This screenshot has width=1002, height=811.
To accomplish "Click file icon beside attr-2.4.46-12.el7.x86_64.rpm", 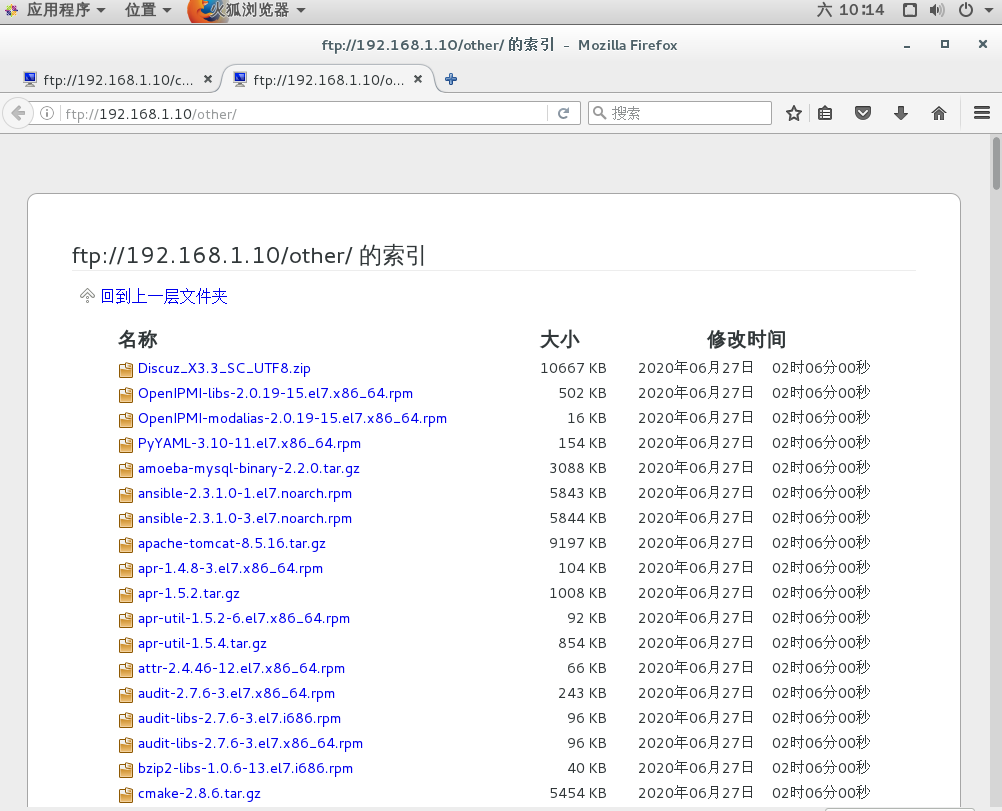I will click(126, 670).
